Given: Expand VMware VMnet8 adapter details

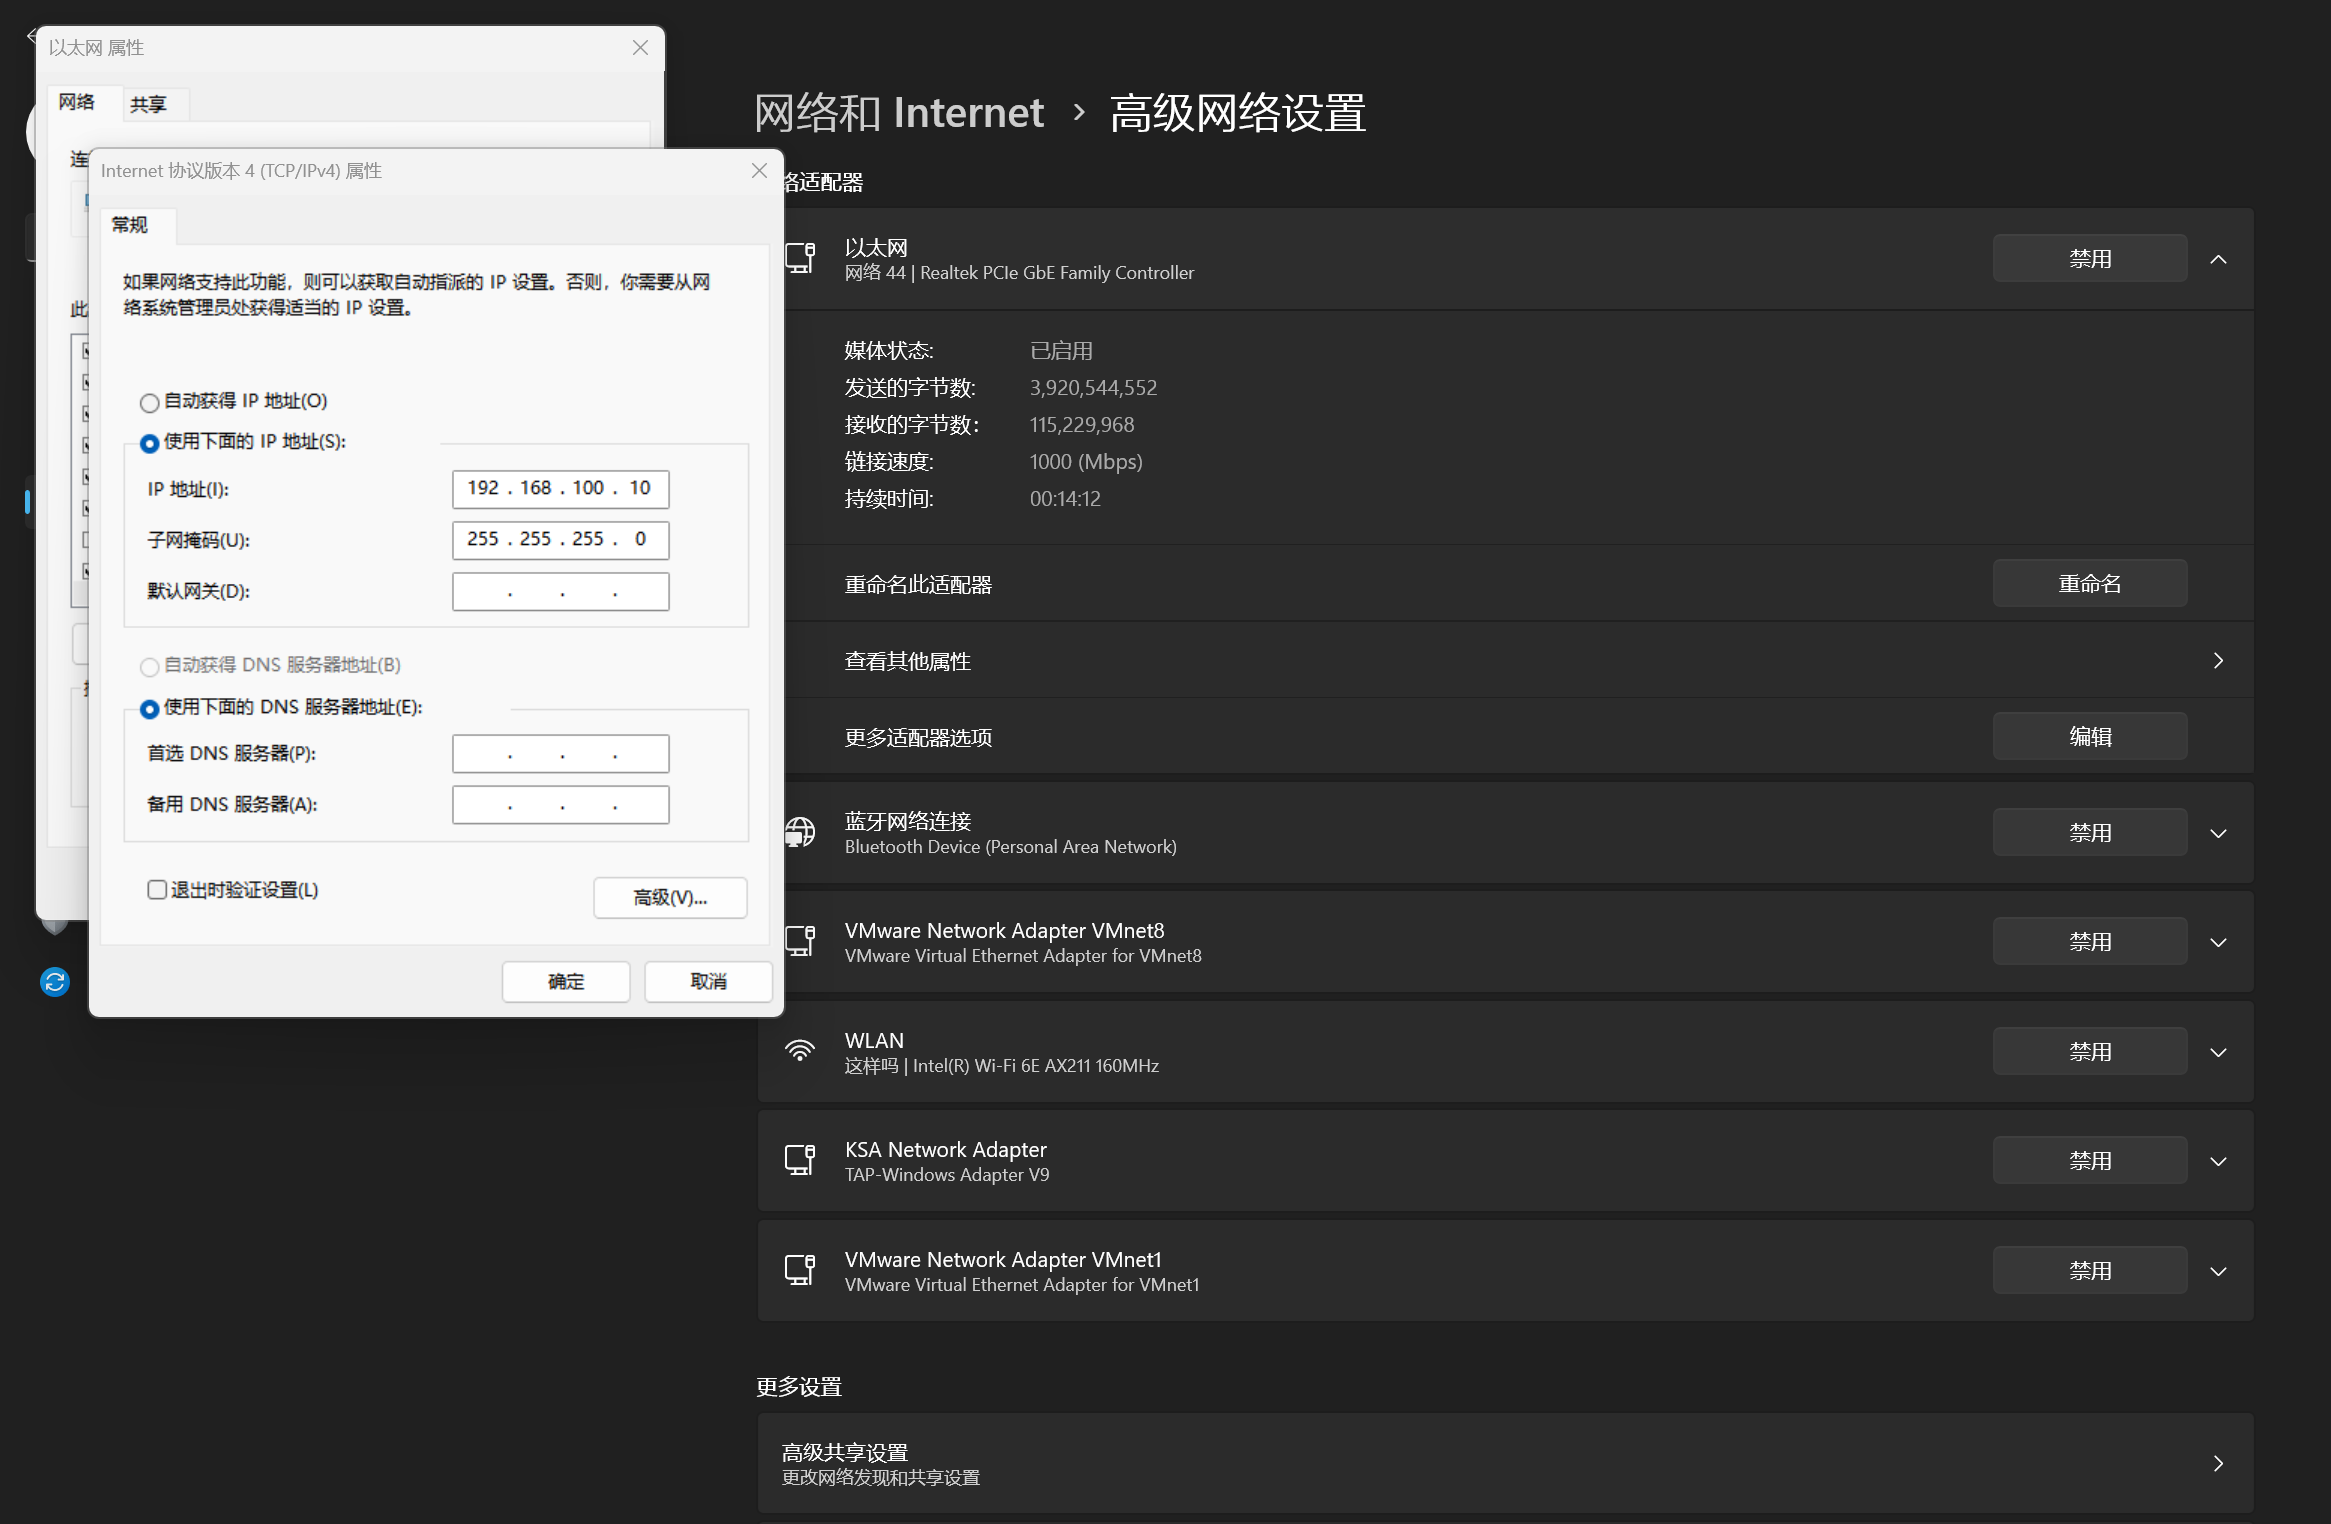Looking at the screenshot, I should tap(2218, 942).
